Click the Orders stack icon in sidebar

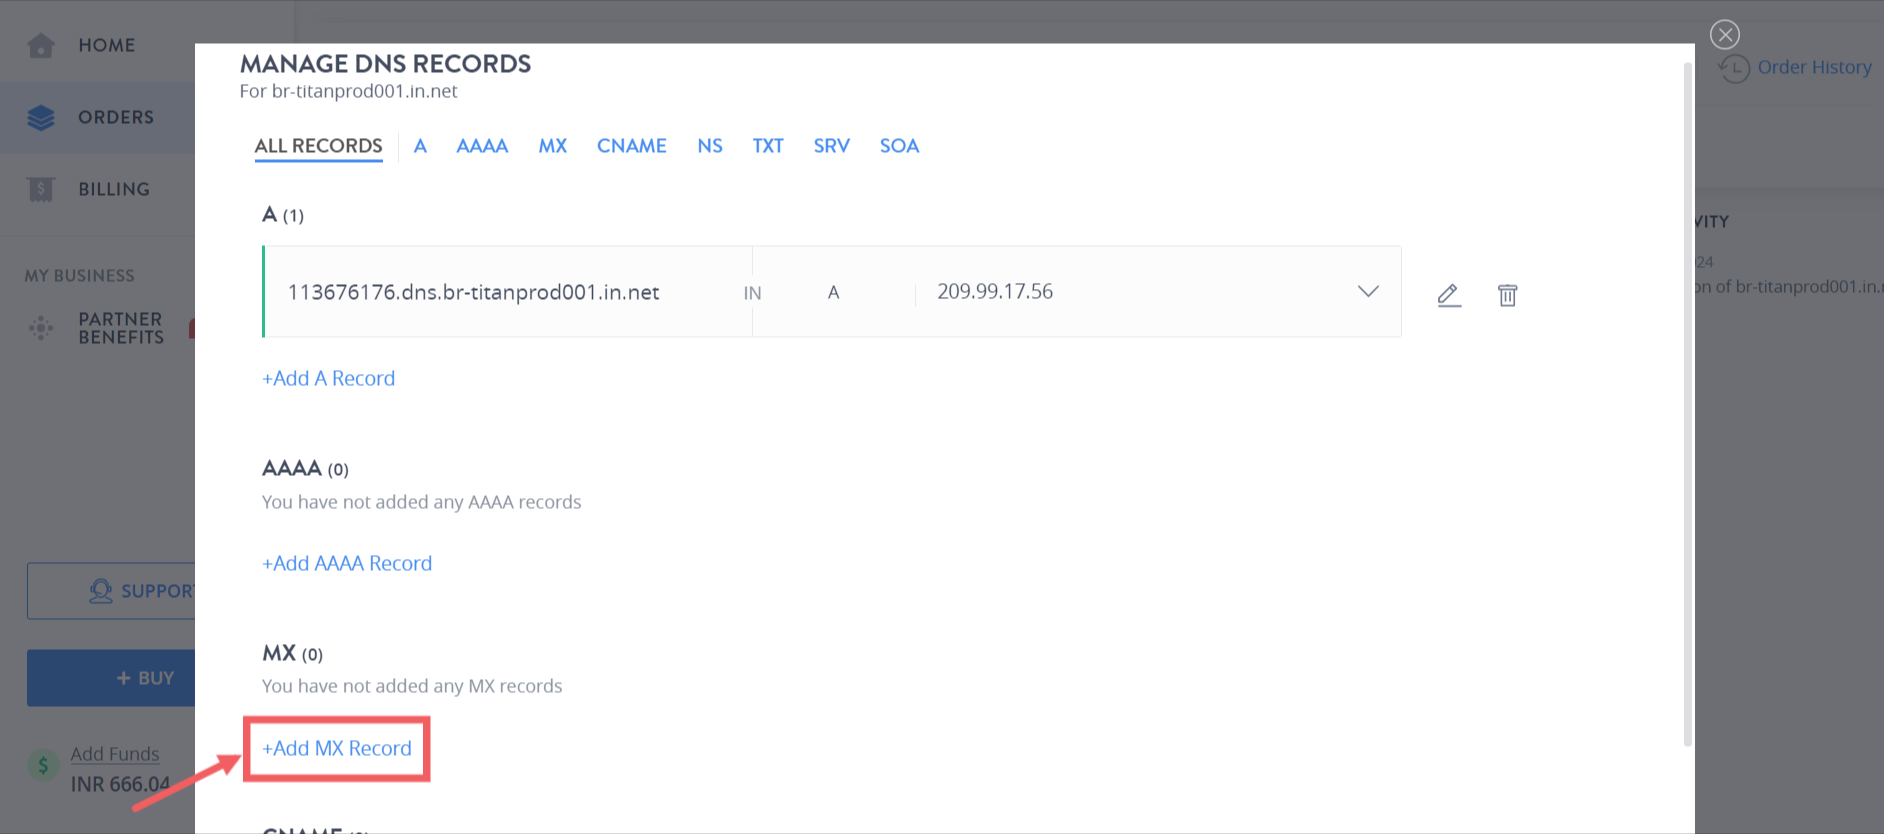41,117
